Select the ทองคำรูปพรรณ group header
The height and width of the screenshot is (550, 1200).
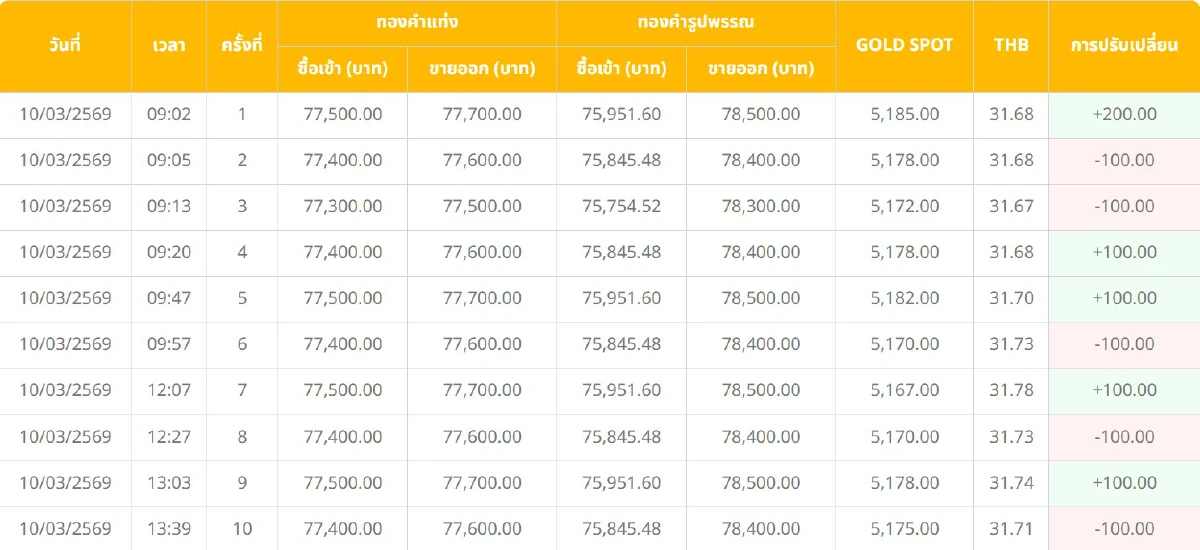coord(696,22)
